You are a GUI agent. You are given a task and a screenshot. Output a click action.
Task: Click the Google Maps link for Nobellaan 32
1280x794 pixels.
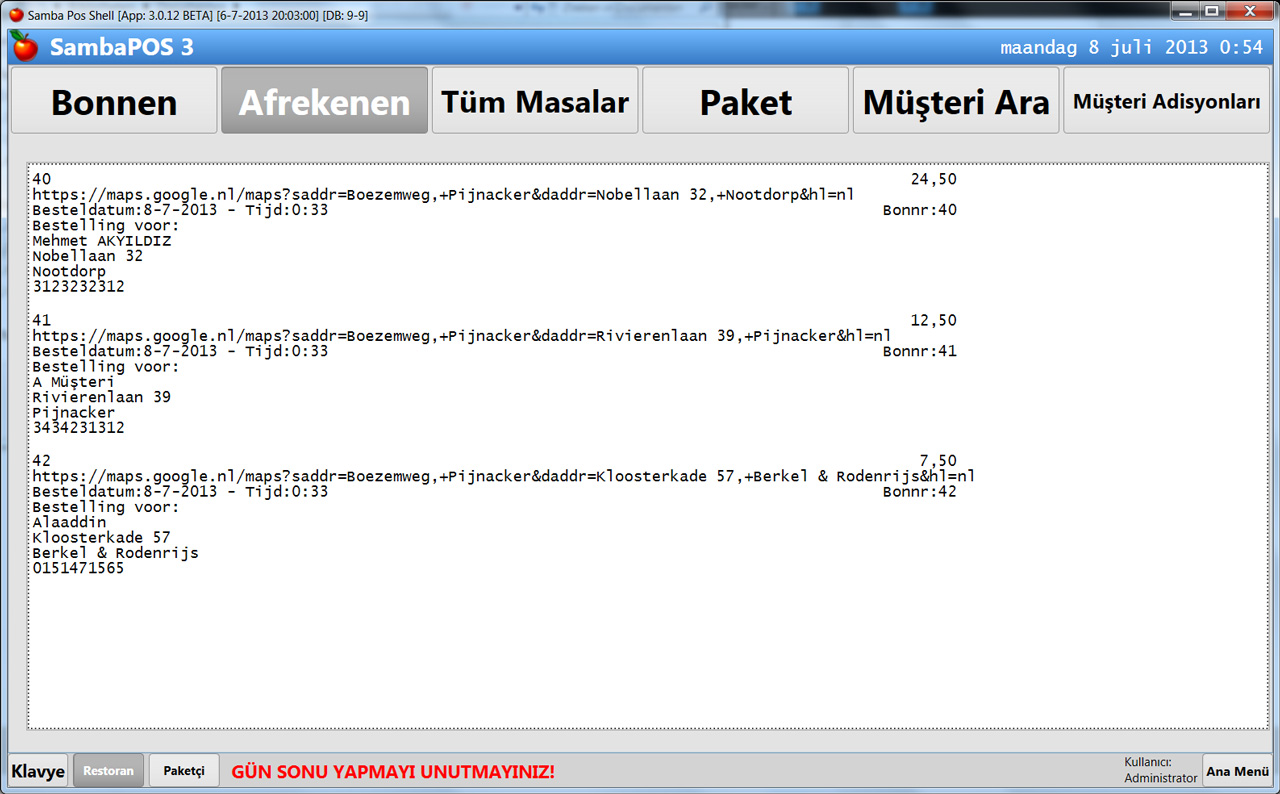(443, 195)
